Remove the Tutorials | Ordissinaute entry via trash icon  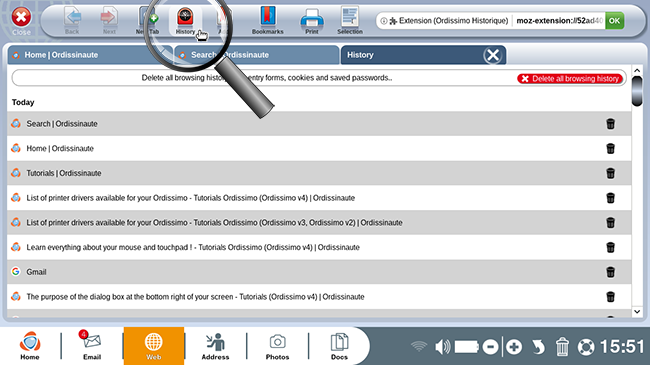click(x=610, y=173)
